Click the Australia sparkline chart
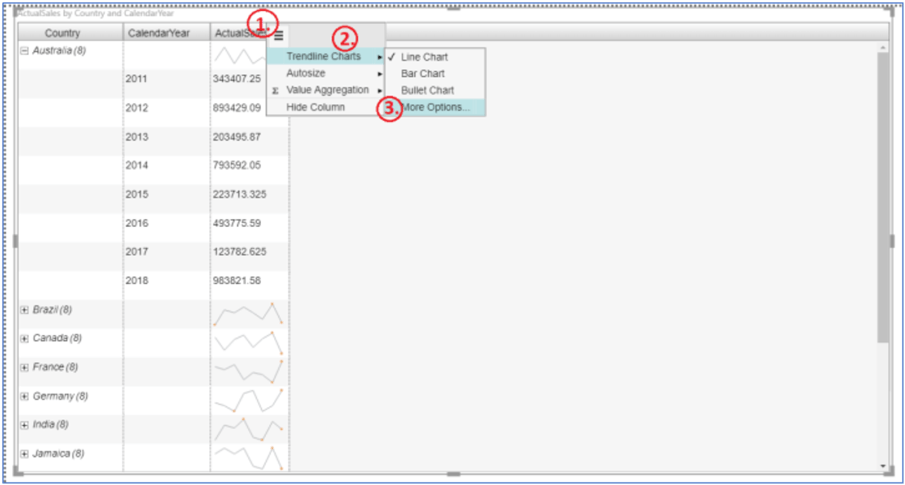 (240, 56)
